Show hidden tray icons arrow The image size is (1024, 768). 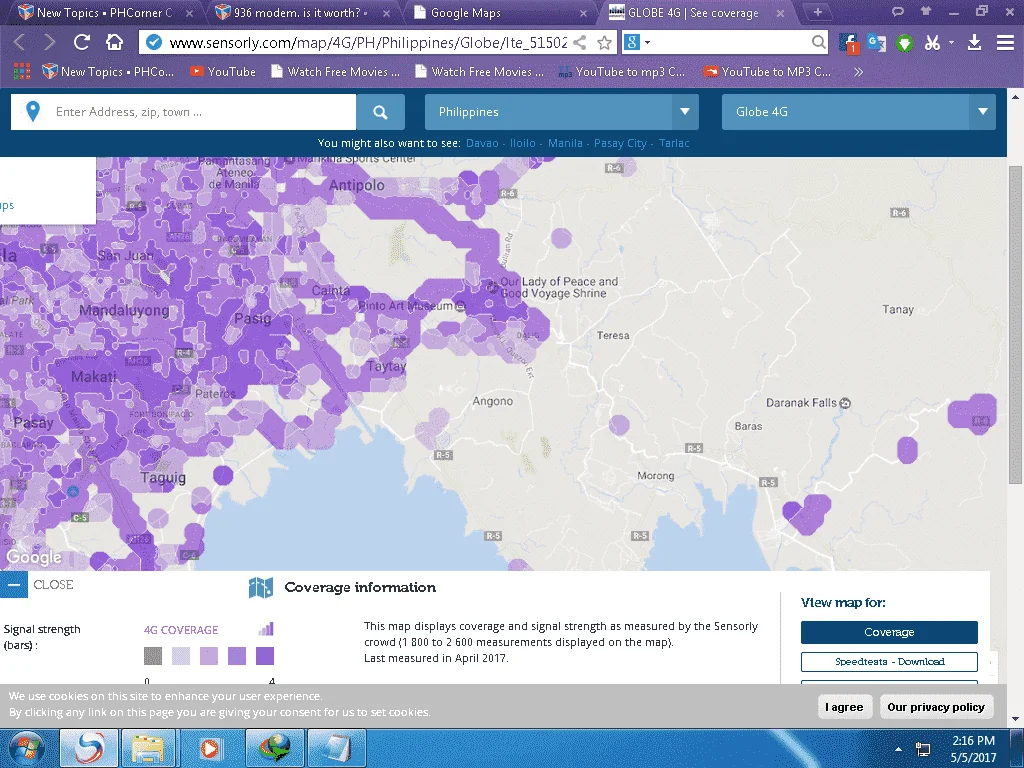(899, 749)
